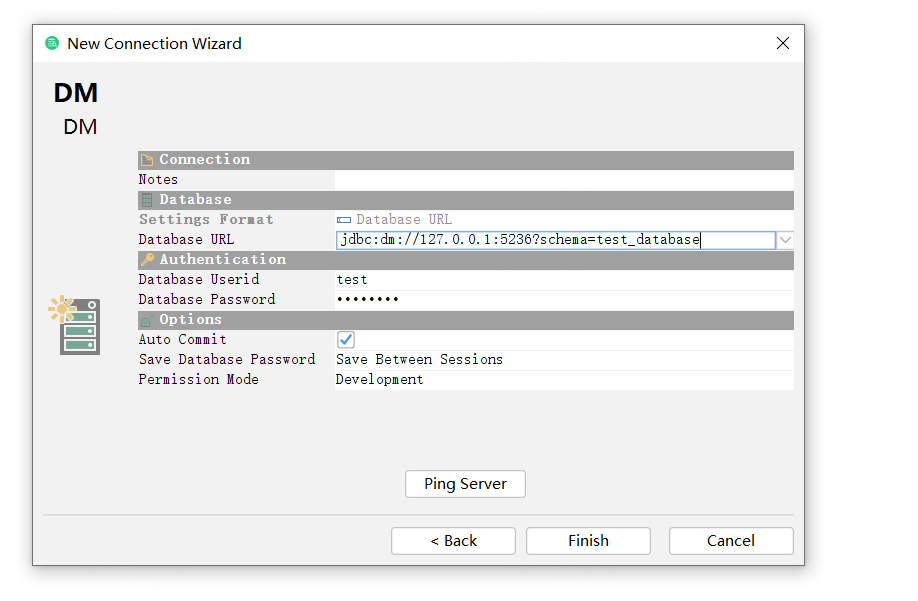Viewport: 918px width, 601px height.
Task: Open the Save Database Password options
Action: pos(563,360)
